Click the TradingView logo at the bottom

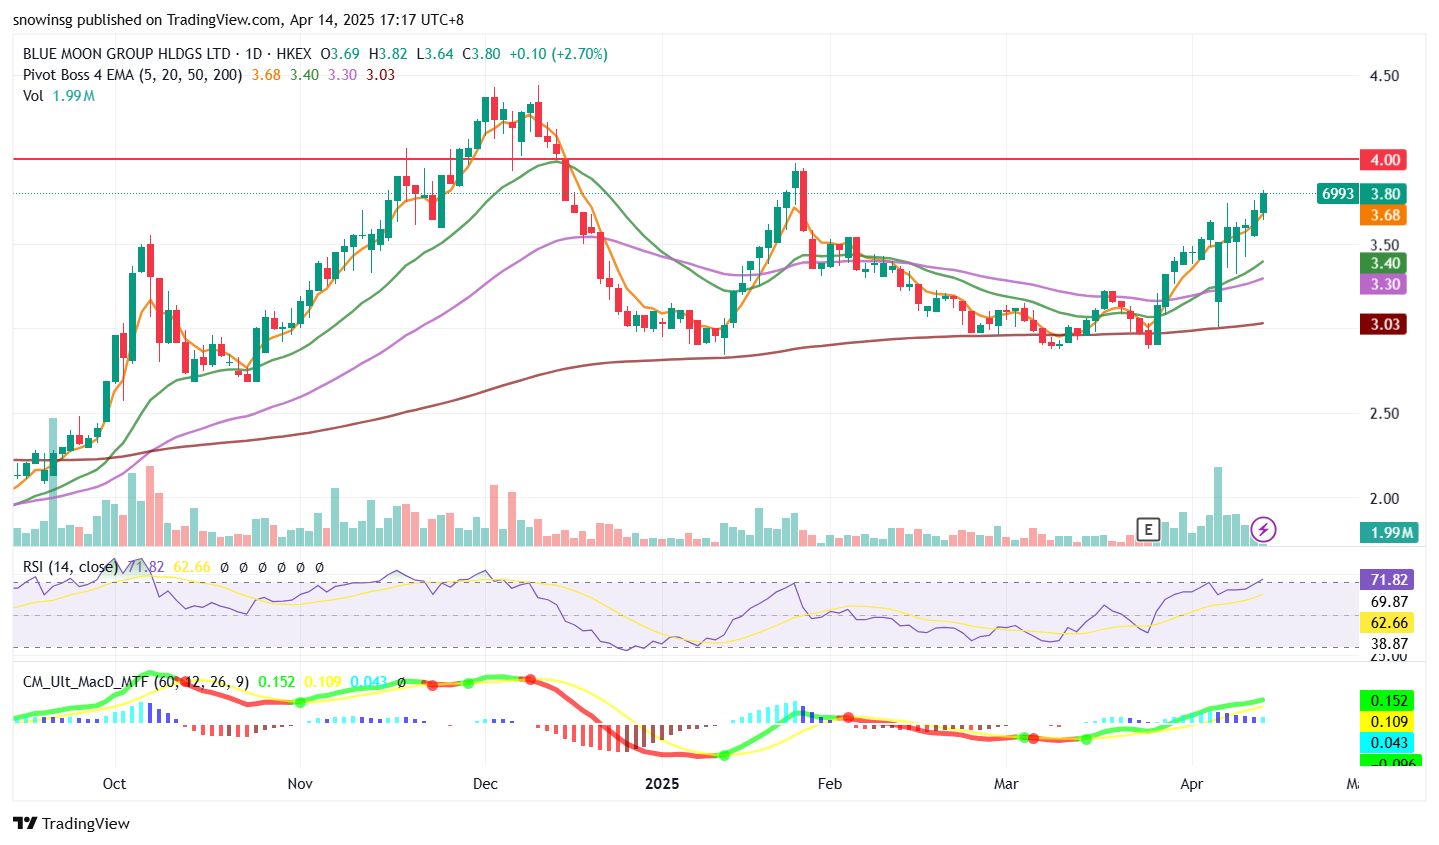click(72, 823)
